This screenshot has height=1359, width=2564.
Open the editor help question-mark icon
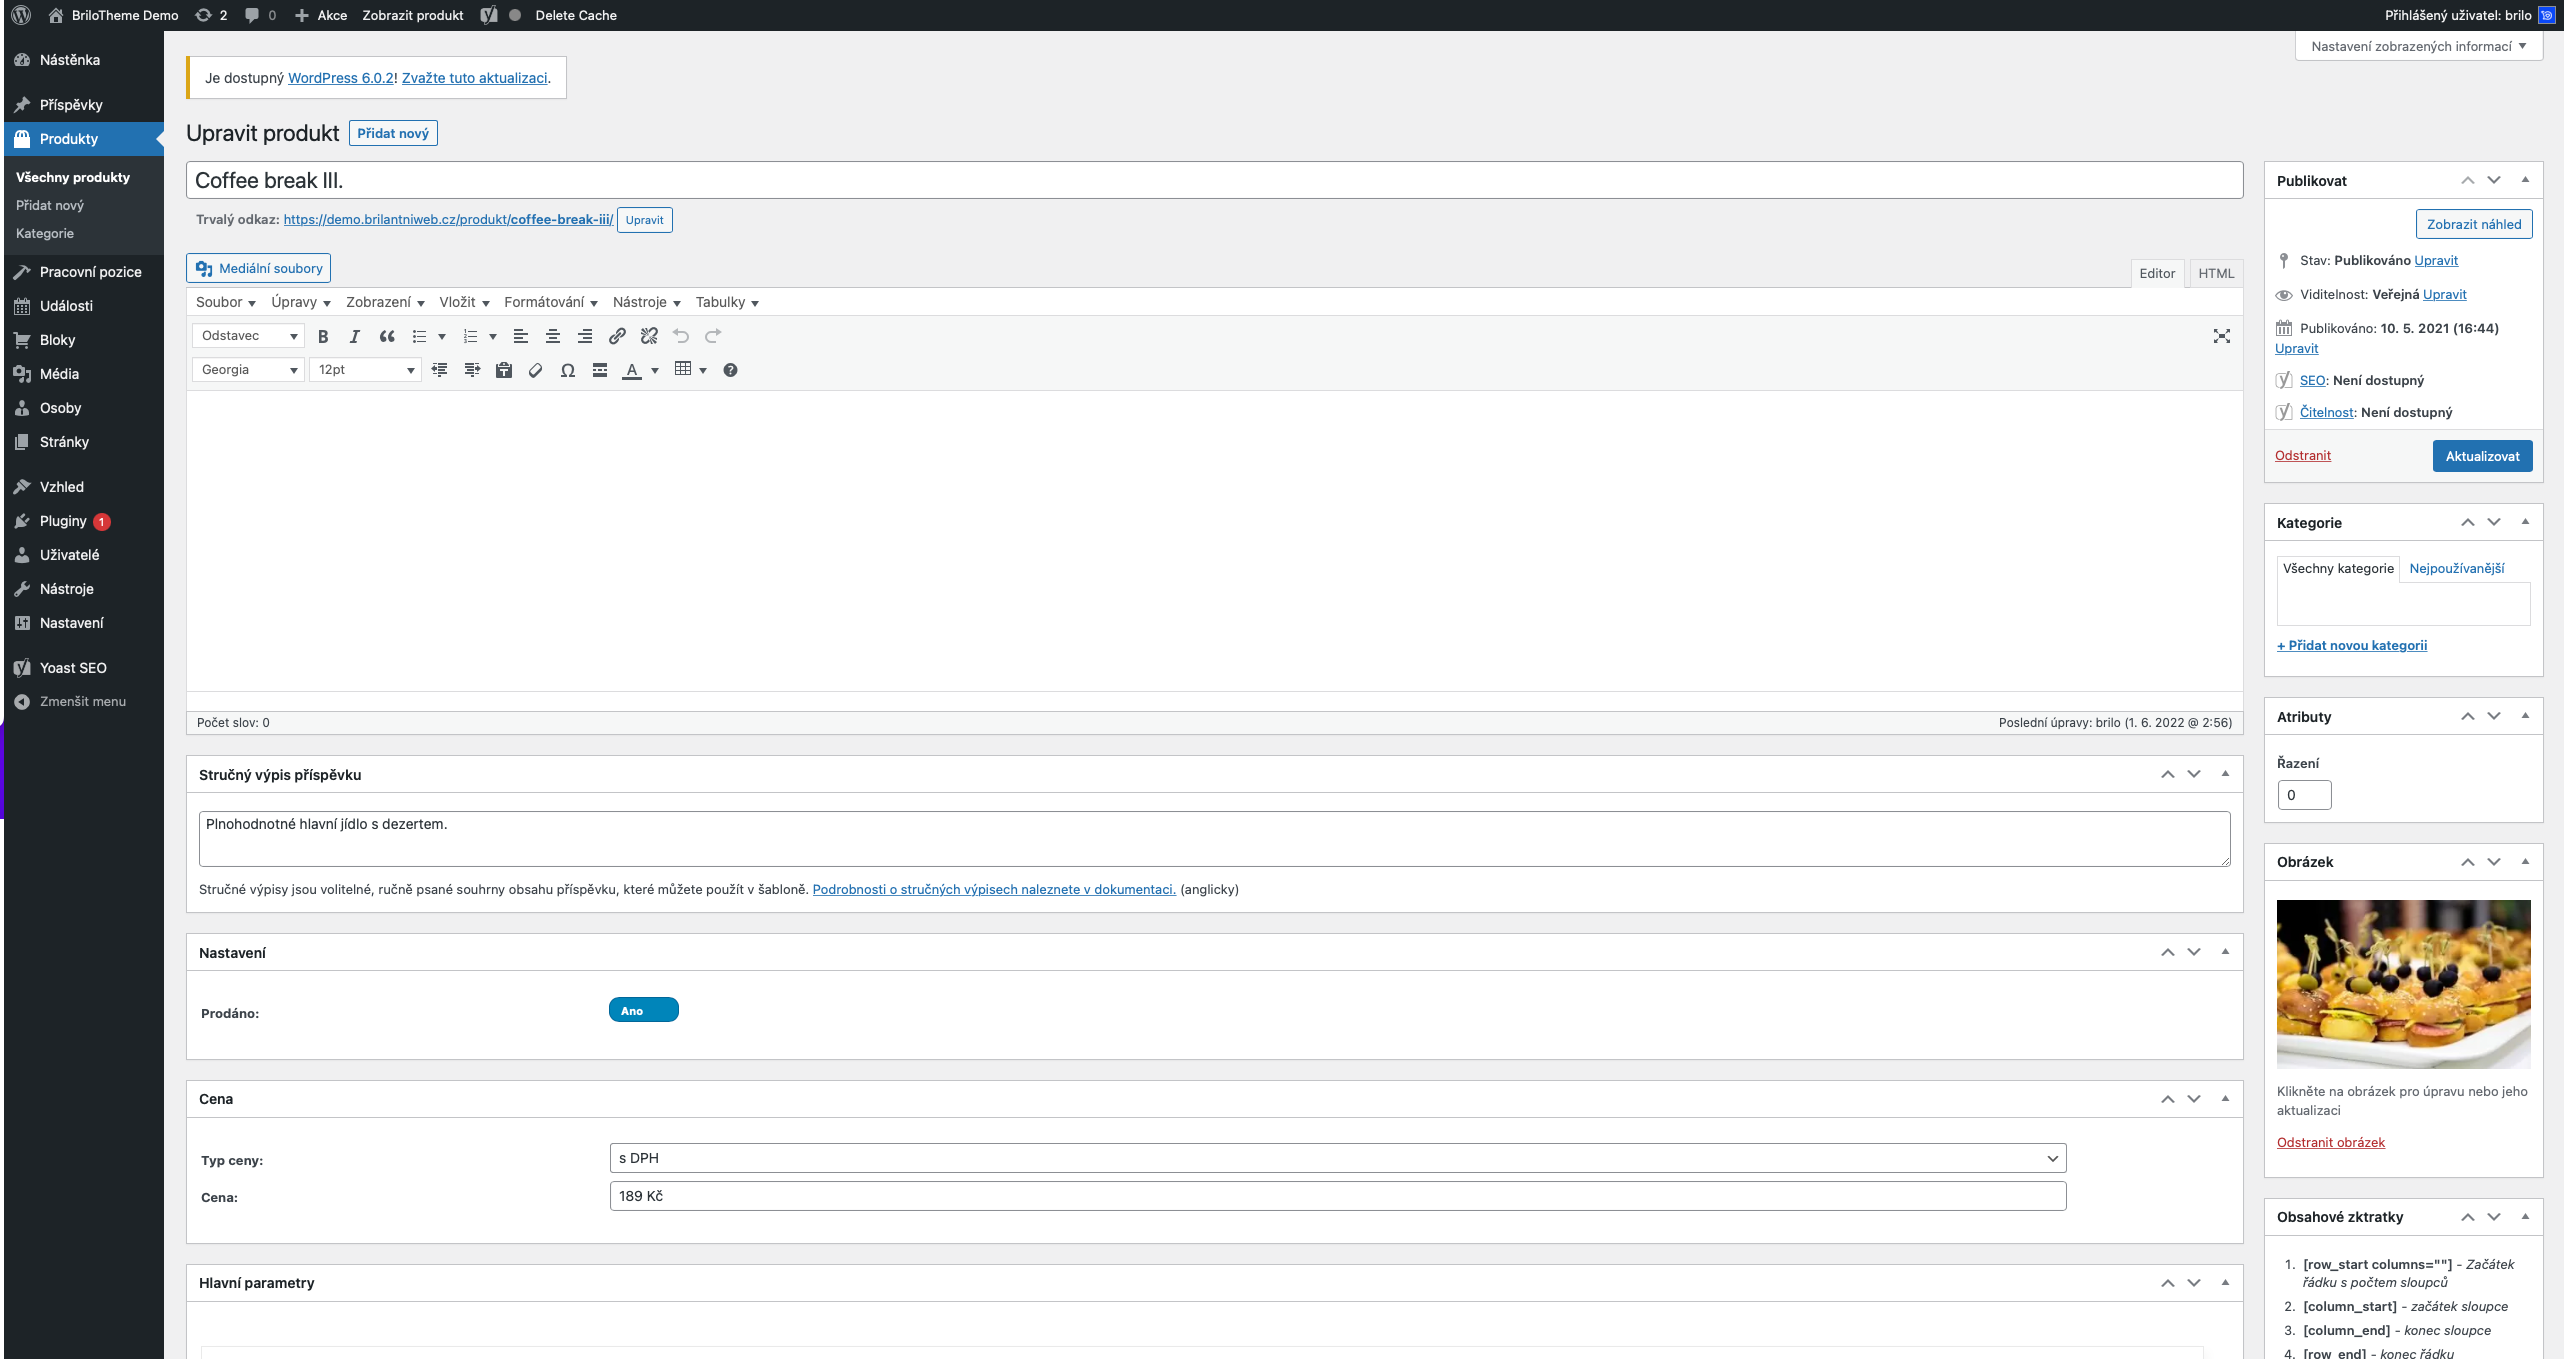(730, 371)
